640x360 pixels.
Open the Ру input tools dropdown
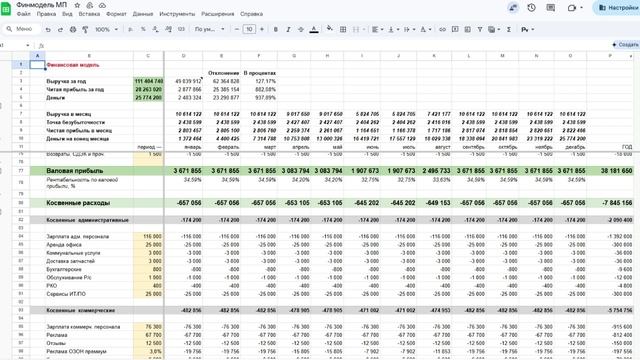tap(527, 29)
